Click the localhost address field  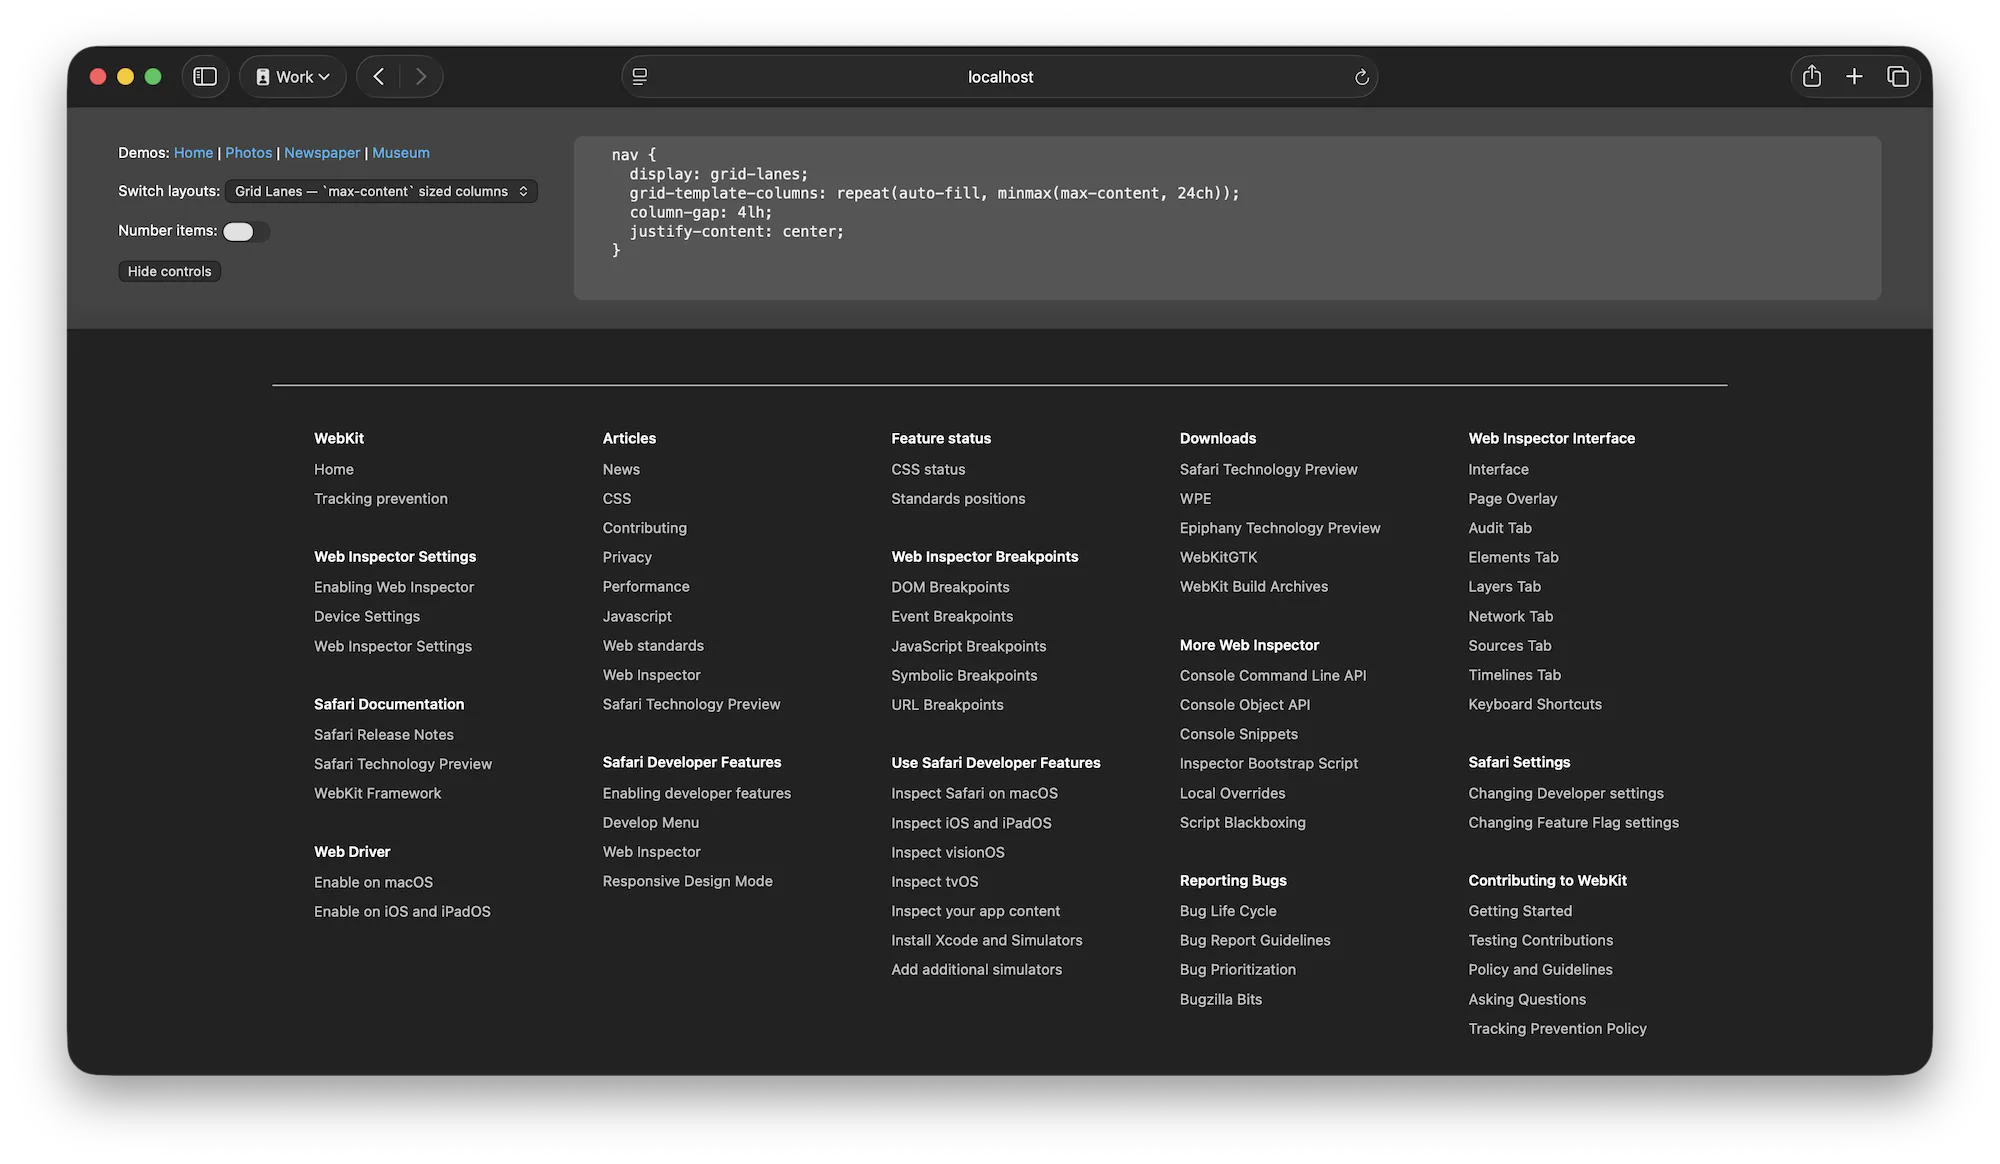pos(1000,77)
